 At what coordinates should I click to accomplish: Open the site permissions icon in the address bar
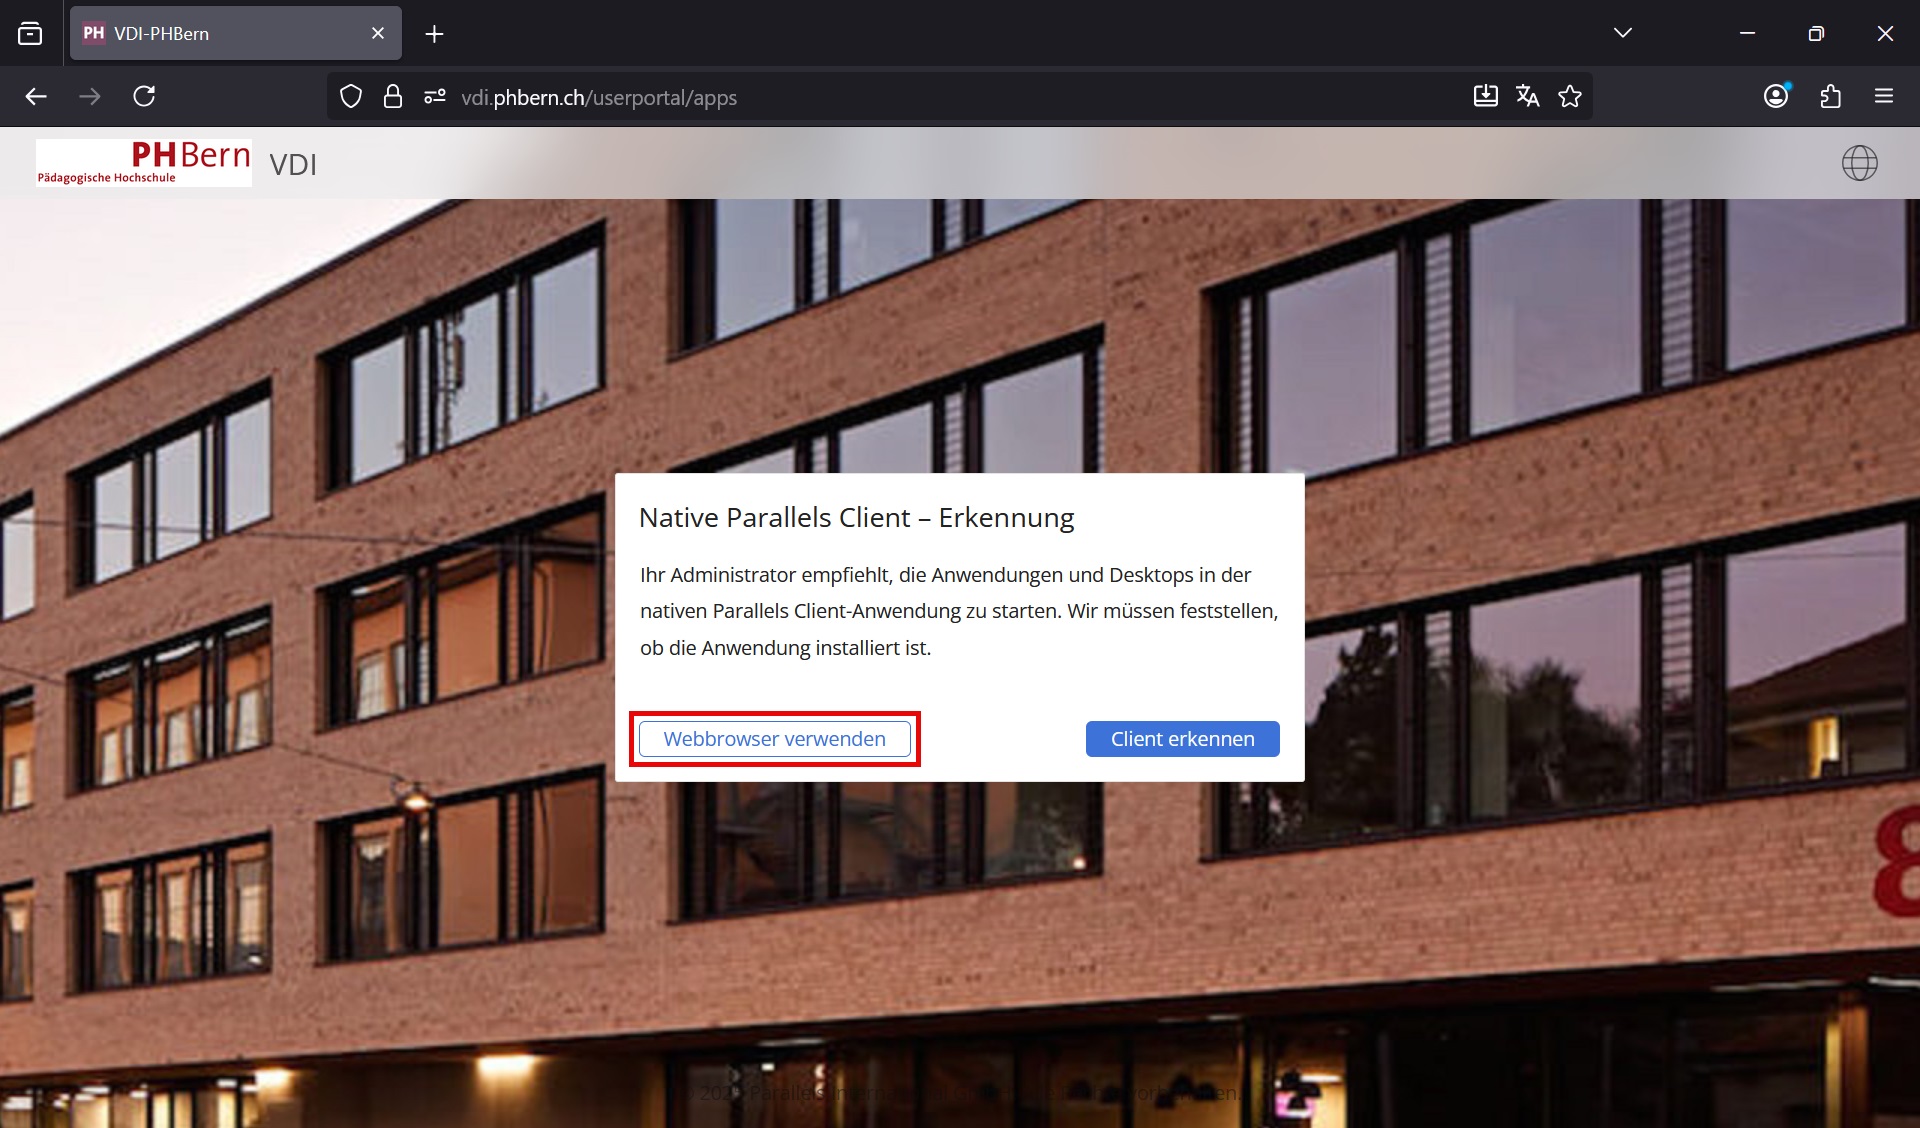434,97
